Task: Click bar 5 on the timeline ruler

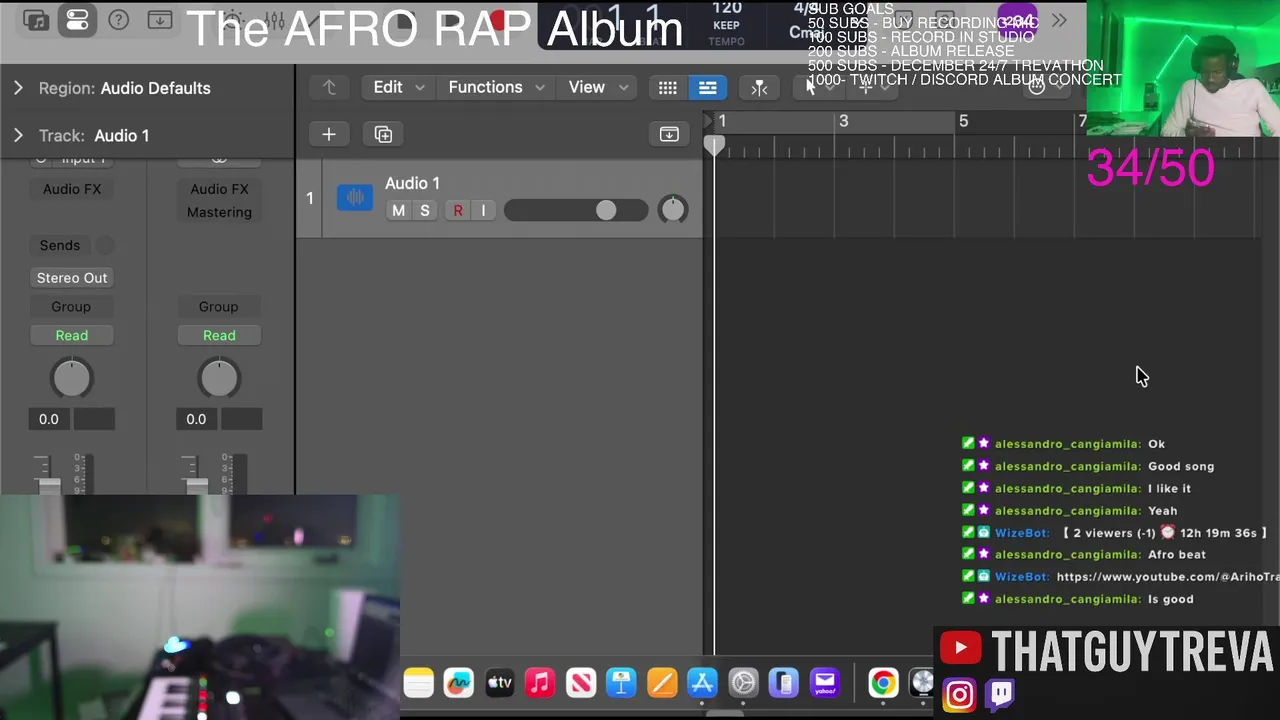Action: (963, 121)
